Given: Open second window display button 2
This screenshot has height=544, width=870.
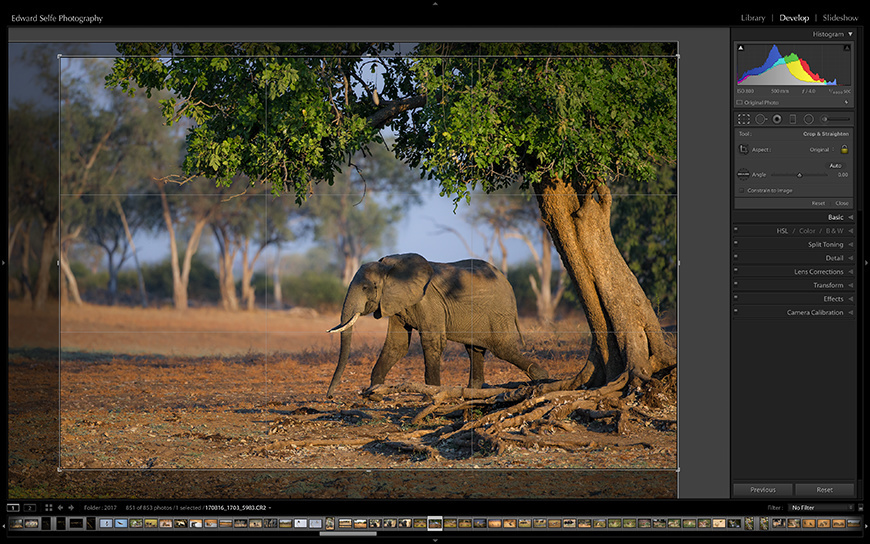Looking at the screenshot, I should pyautogui.click(x=29, y=507).
